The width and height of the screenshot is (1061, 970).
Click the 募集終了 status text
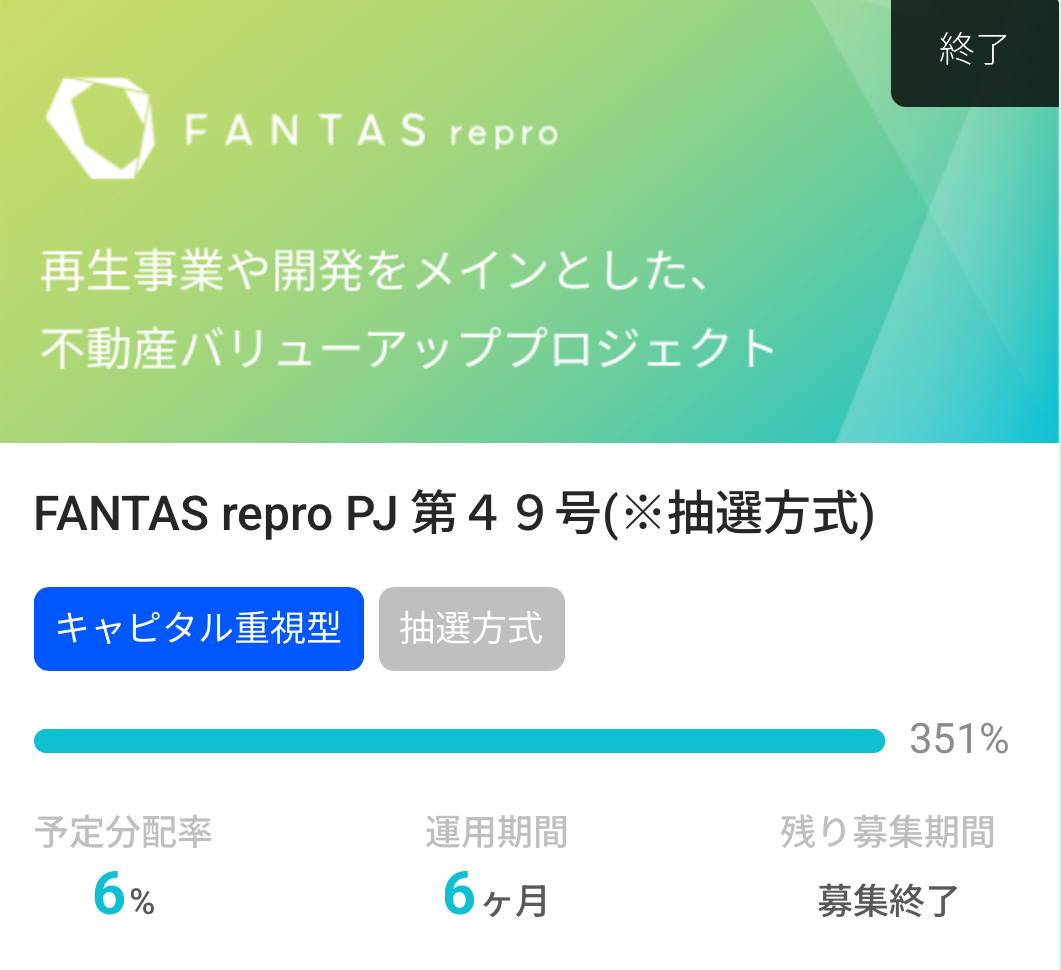tap(888, 900)
